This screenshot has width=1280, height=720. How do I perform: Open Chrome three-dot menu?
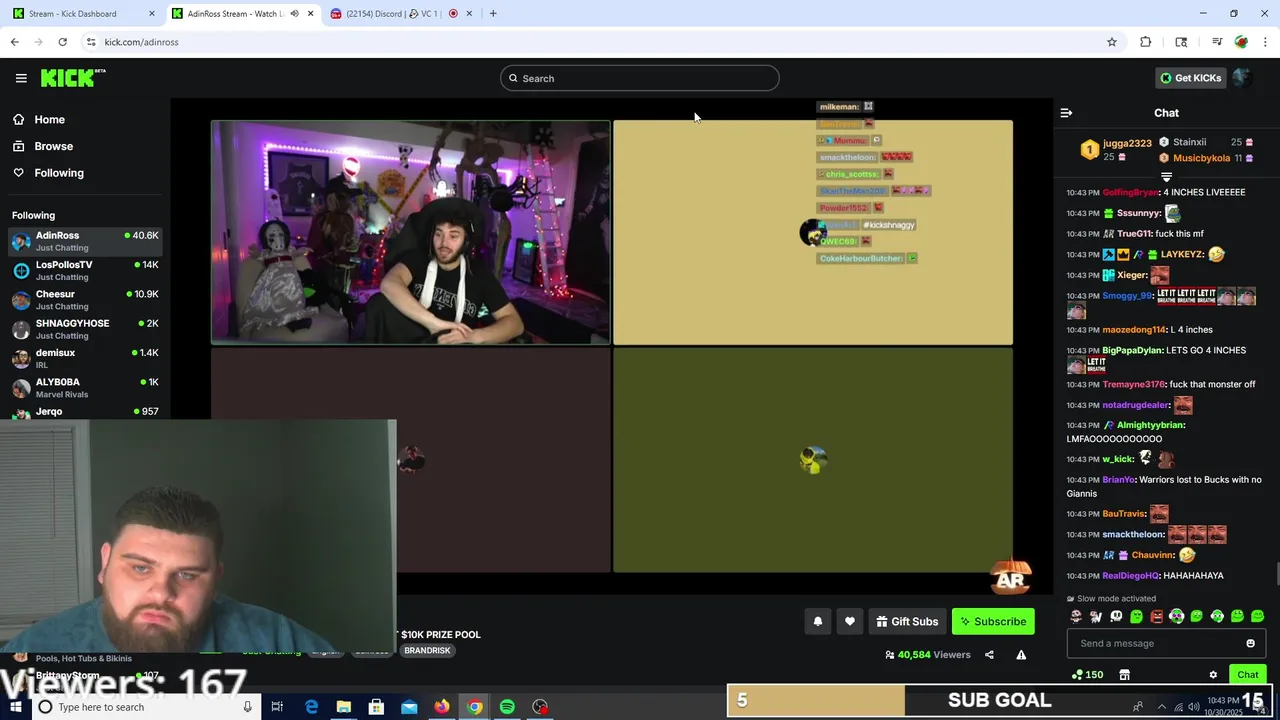(1265, 42)
